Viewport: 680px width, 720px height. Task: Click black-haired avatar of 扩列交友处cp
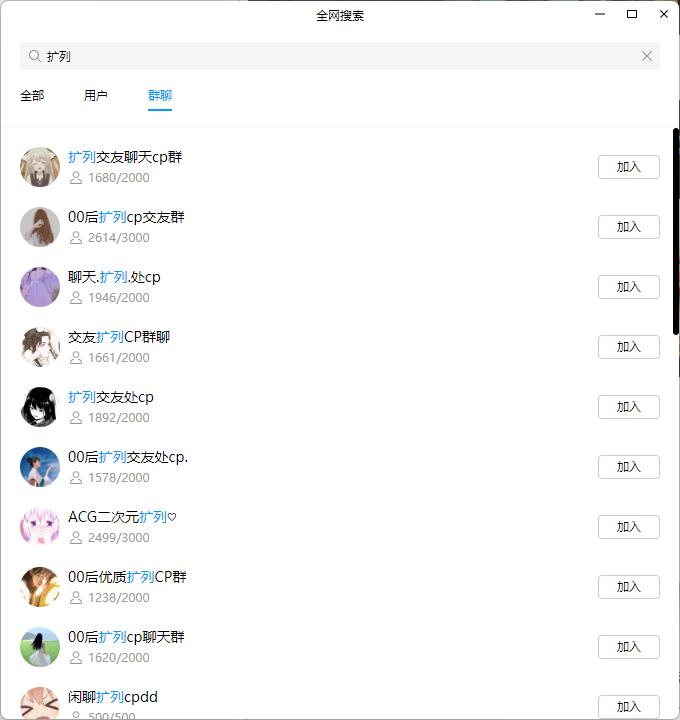point(40,407)
